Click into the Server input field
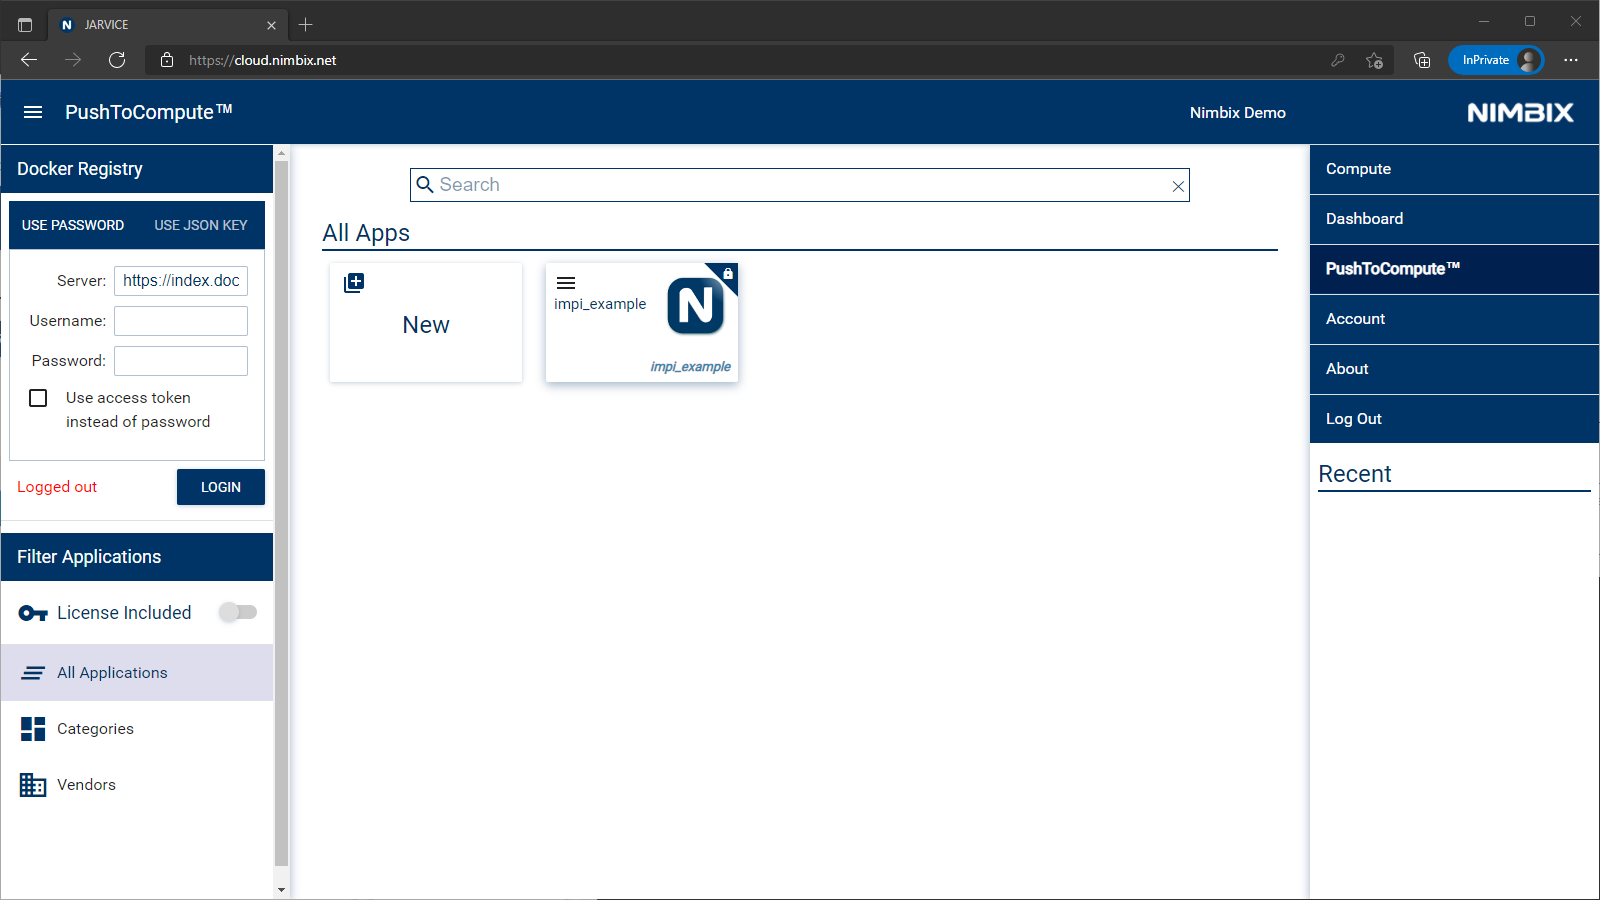Viewport: 1600px width, 900px height. 181,281
